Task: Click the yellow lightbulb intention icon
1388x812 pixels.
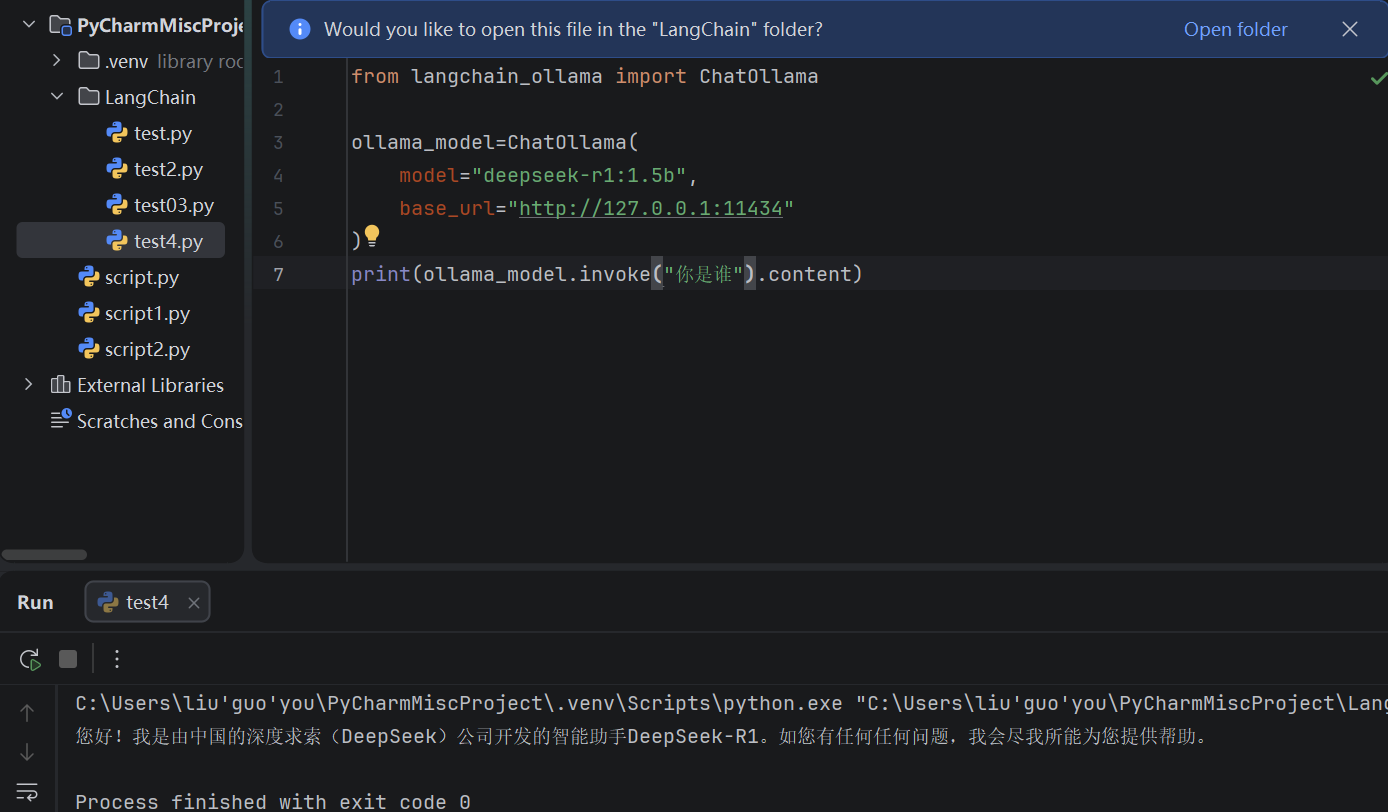Action: point(372,237)
